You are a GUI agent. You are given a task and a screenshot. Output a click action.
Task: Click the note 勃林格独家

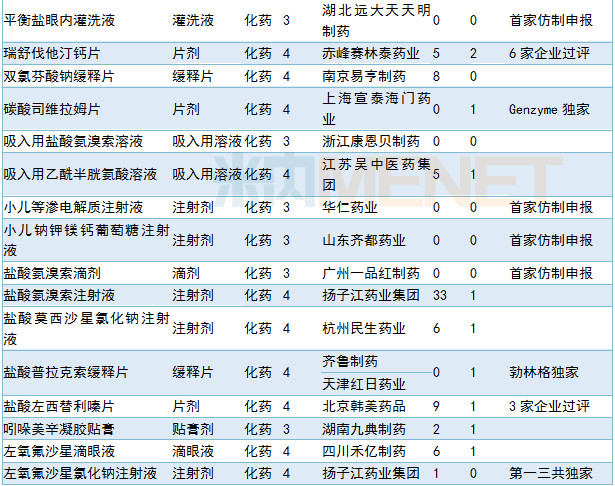(544, 372)
